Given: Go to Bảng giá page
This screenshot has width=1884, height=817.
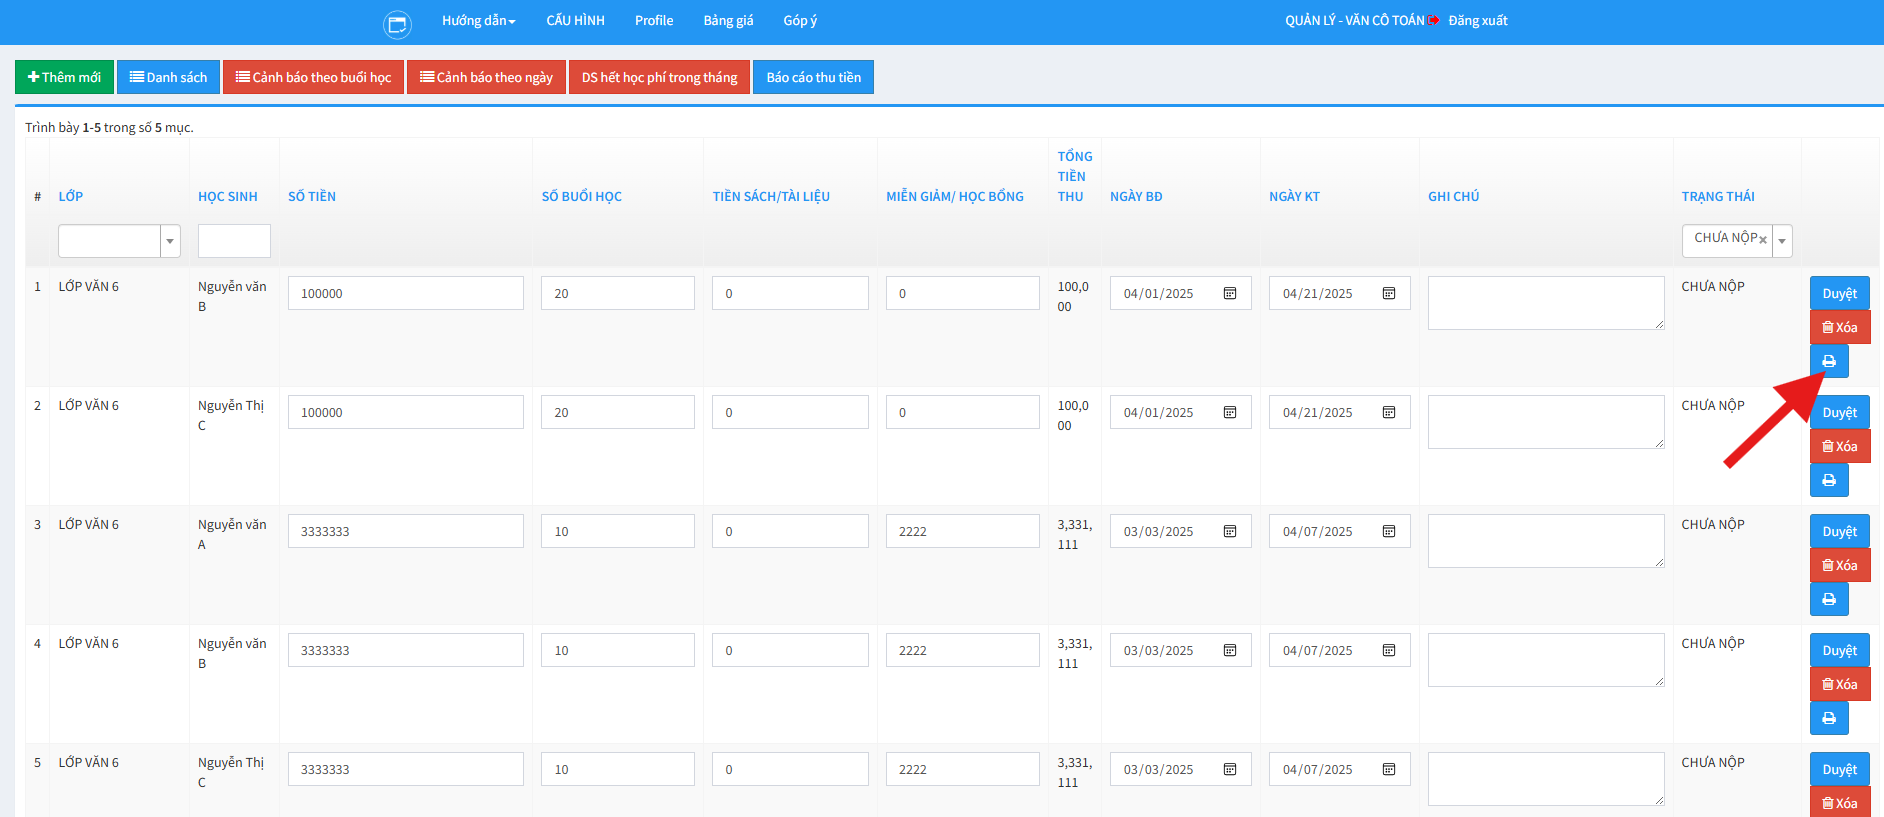Looking at the screenshot, I should coord(728,21).
